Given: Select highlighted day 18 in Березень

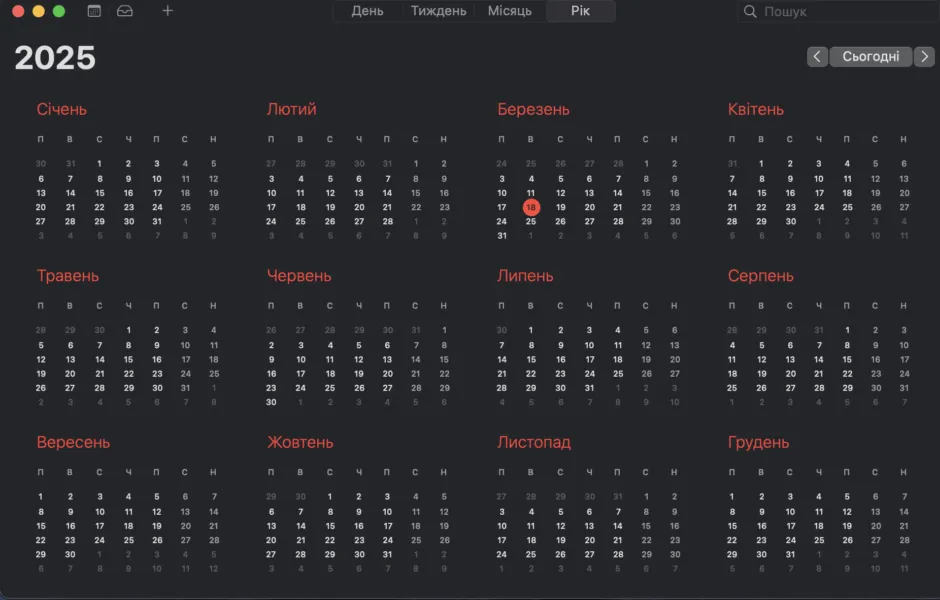Looking at the screenshot, I should click(531, 207).
